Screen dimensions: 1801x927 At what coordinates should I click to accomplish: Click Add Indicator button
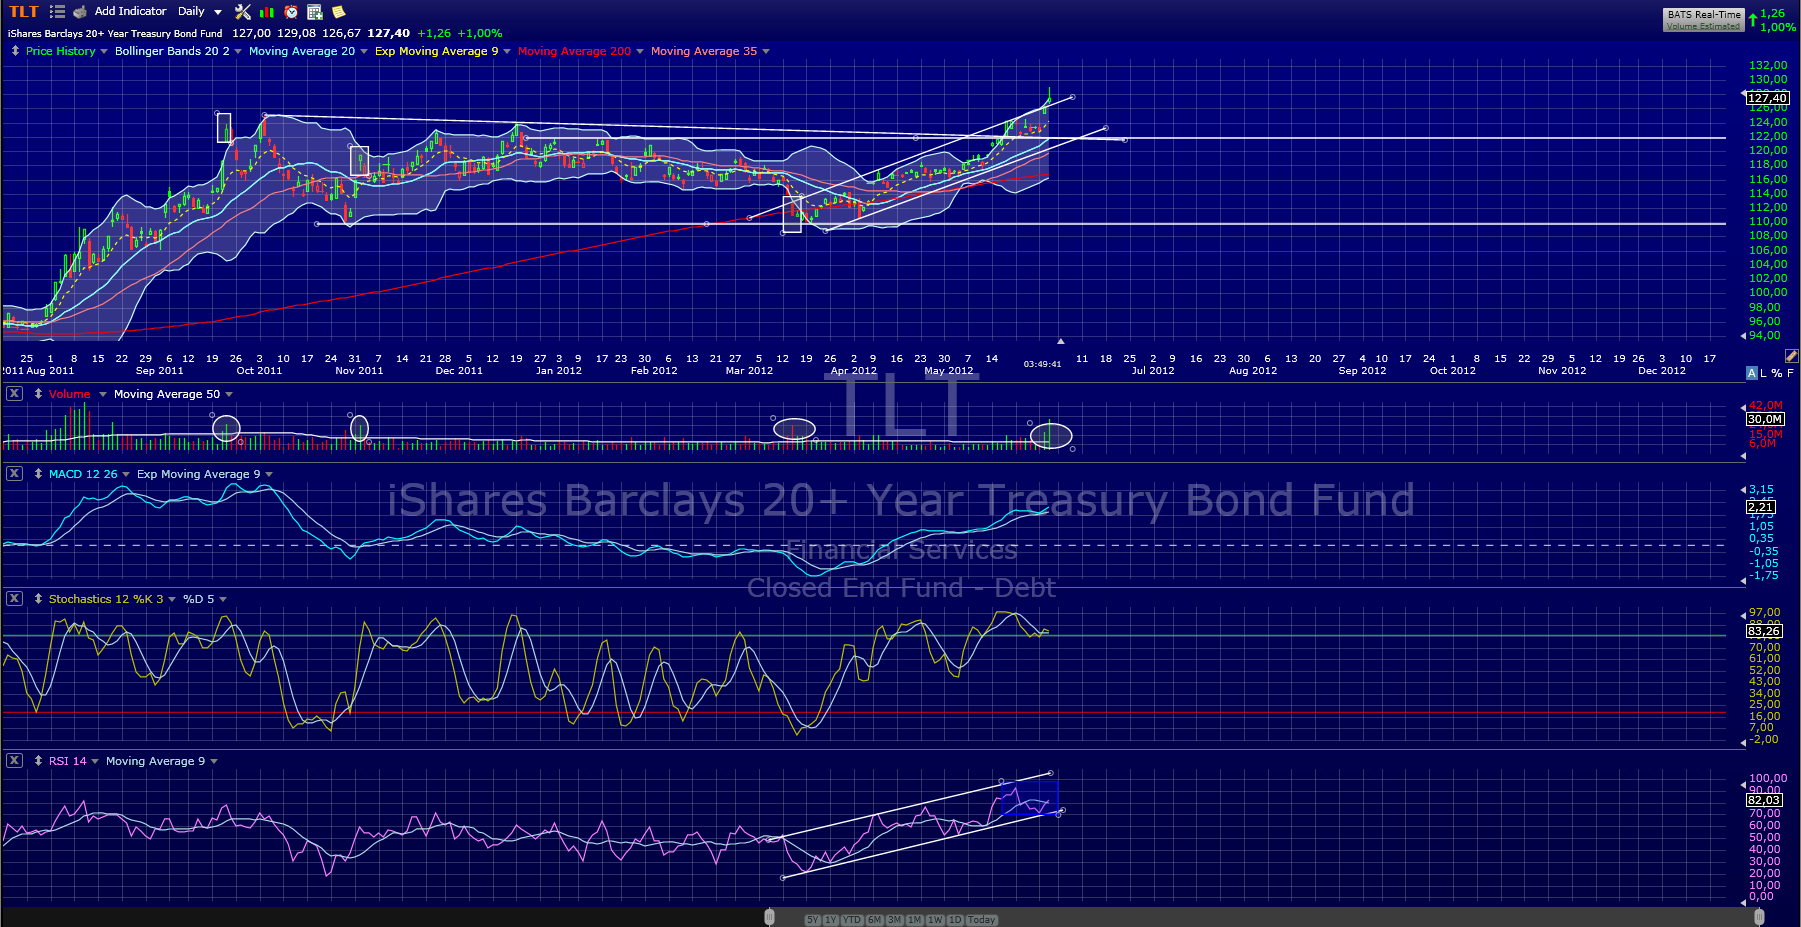point(131,12)
